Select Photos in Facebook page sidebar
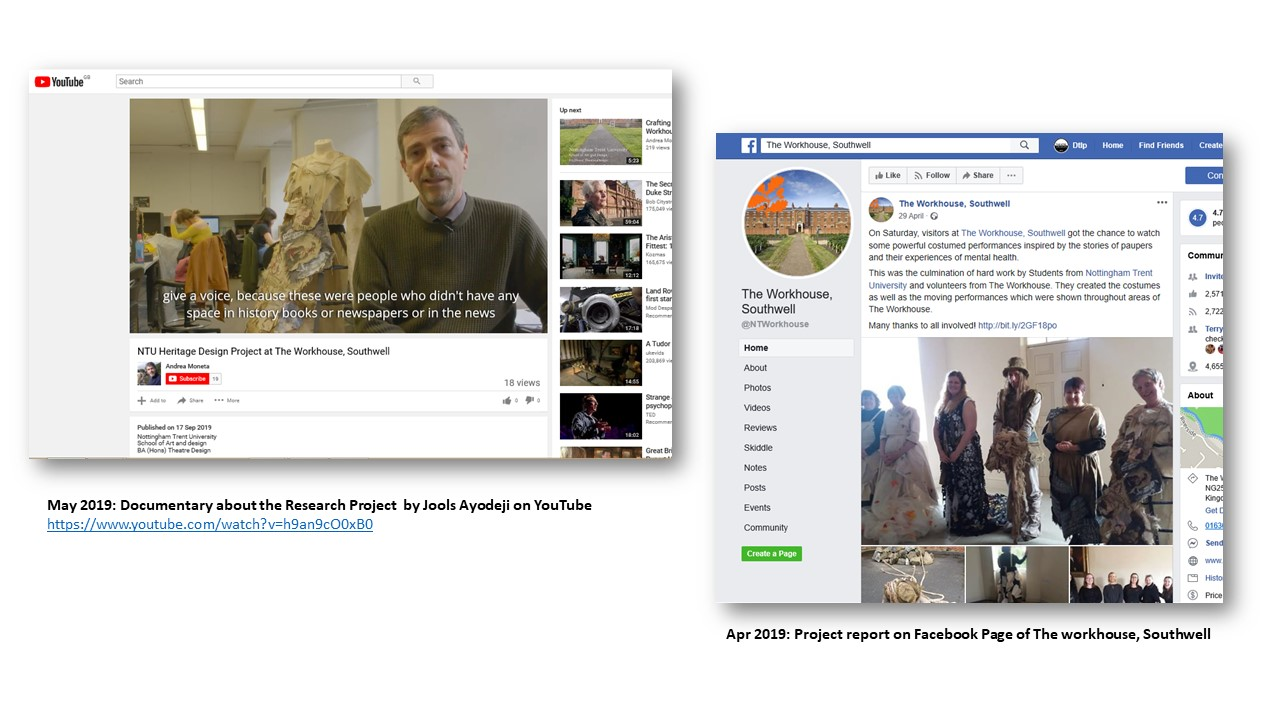The height and width of the screenshot is (720, 1280). coord(757,388)
